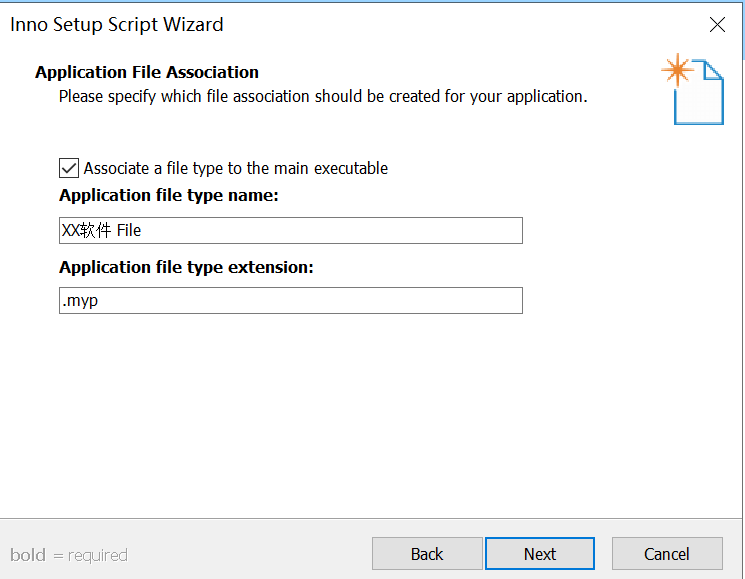Click the 'Application file type name:' label
The width and height of the screenshot is (745, 579).
pos(169,195)
